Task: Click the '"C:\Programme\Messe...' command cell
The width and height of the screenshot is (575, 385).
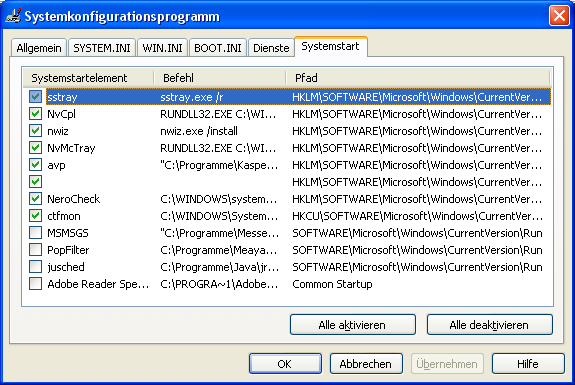Action: click(x=219, y=233)
